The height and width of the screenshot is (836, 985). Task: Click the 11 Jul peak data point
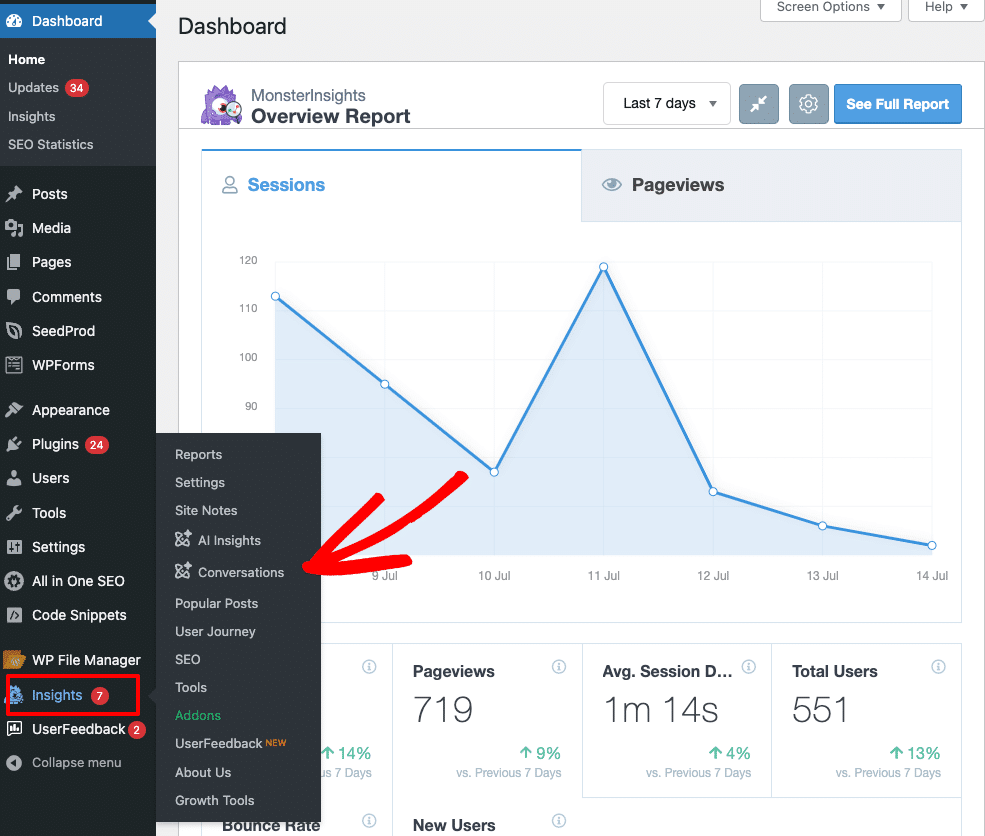[604, 267]
